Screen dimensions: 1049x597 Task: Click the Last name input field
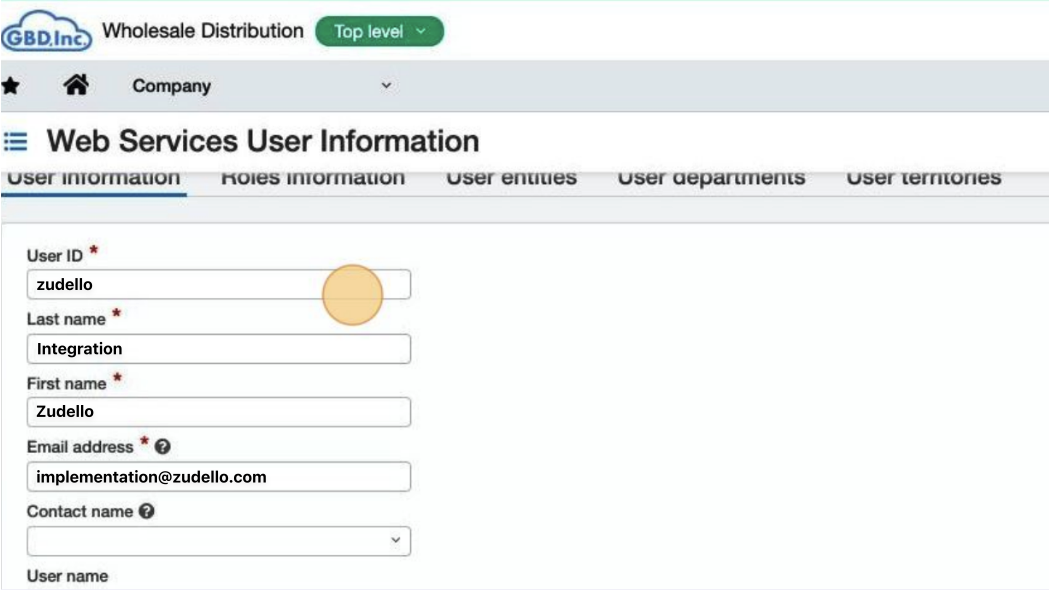pos(218,349)
